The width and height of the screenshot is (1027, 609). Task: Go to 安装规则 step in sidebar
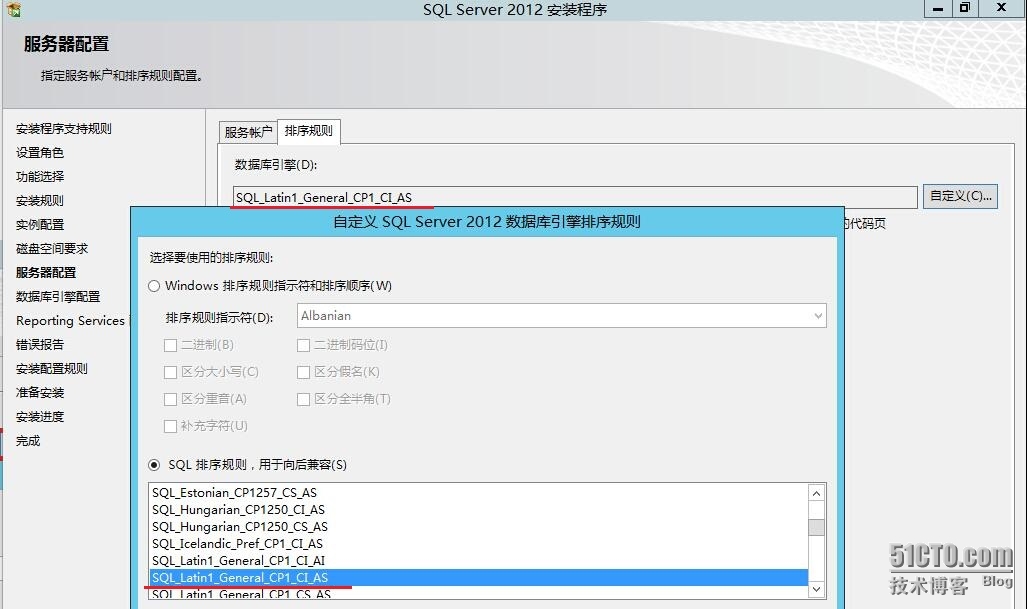40,200
